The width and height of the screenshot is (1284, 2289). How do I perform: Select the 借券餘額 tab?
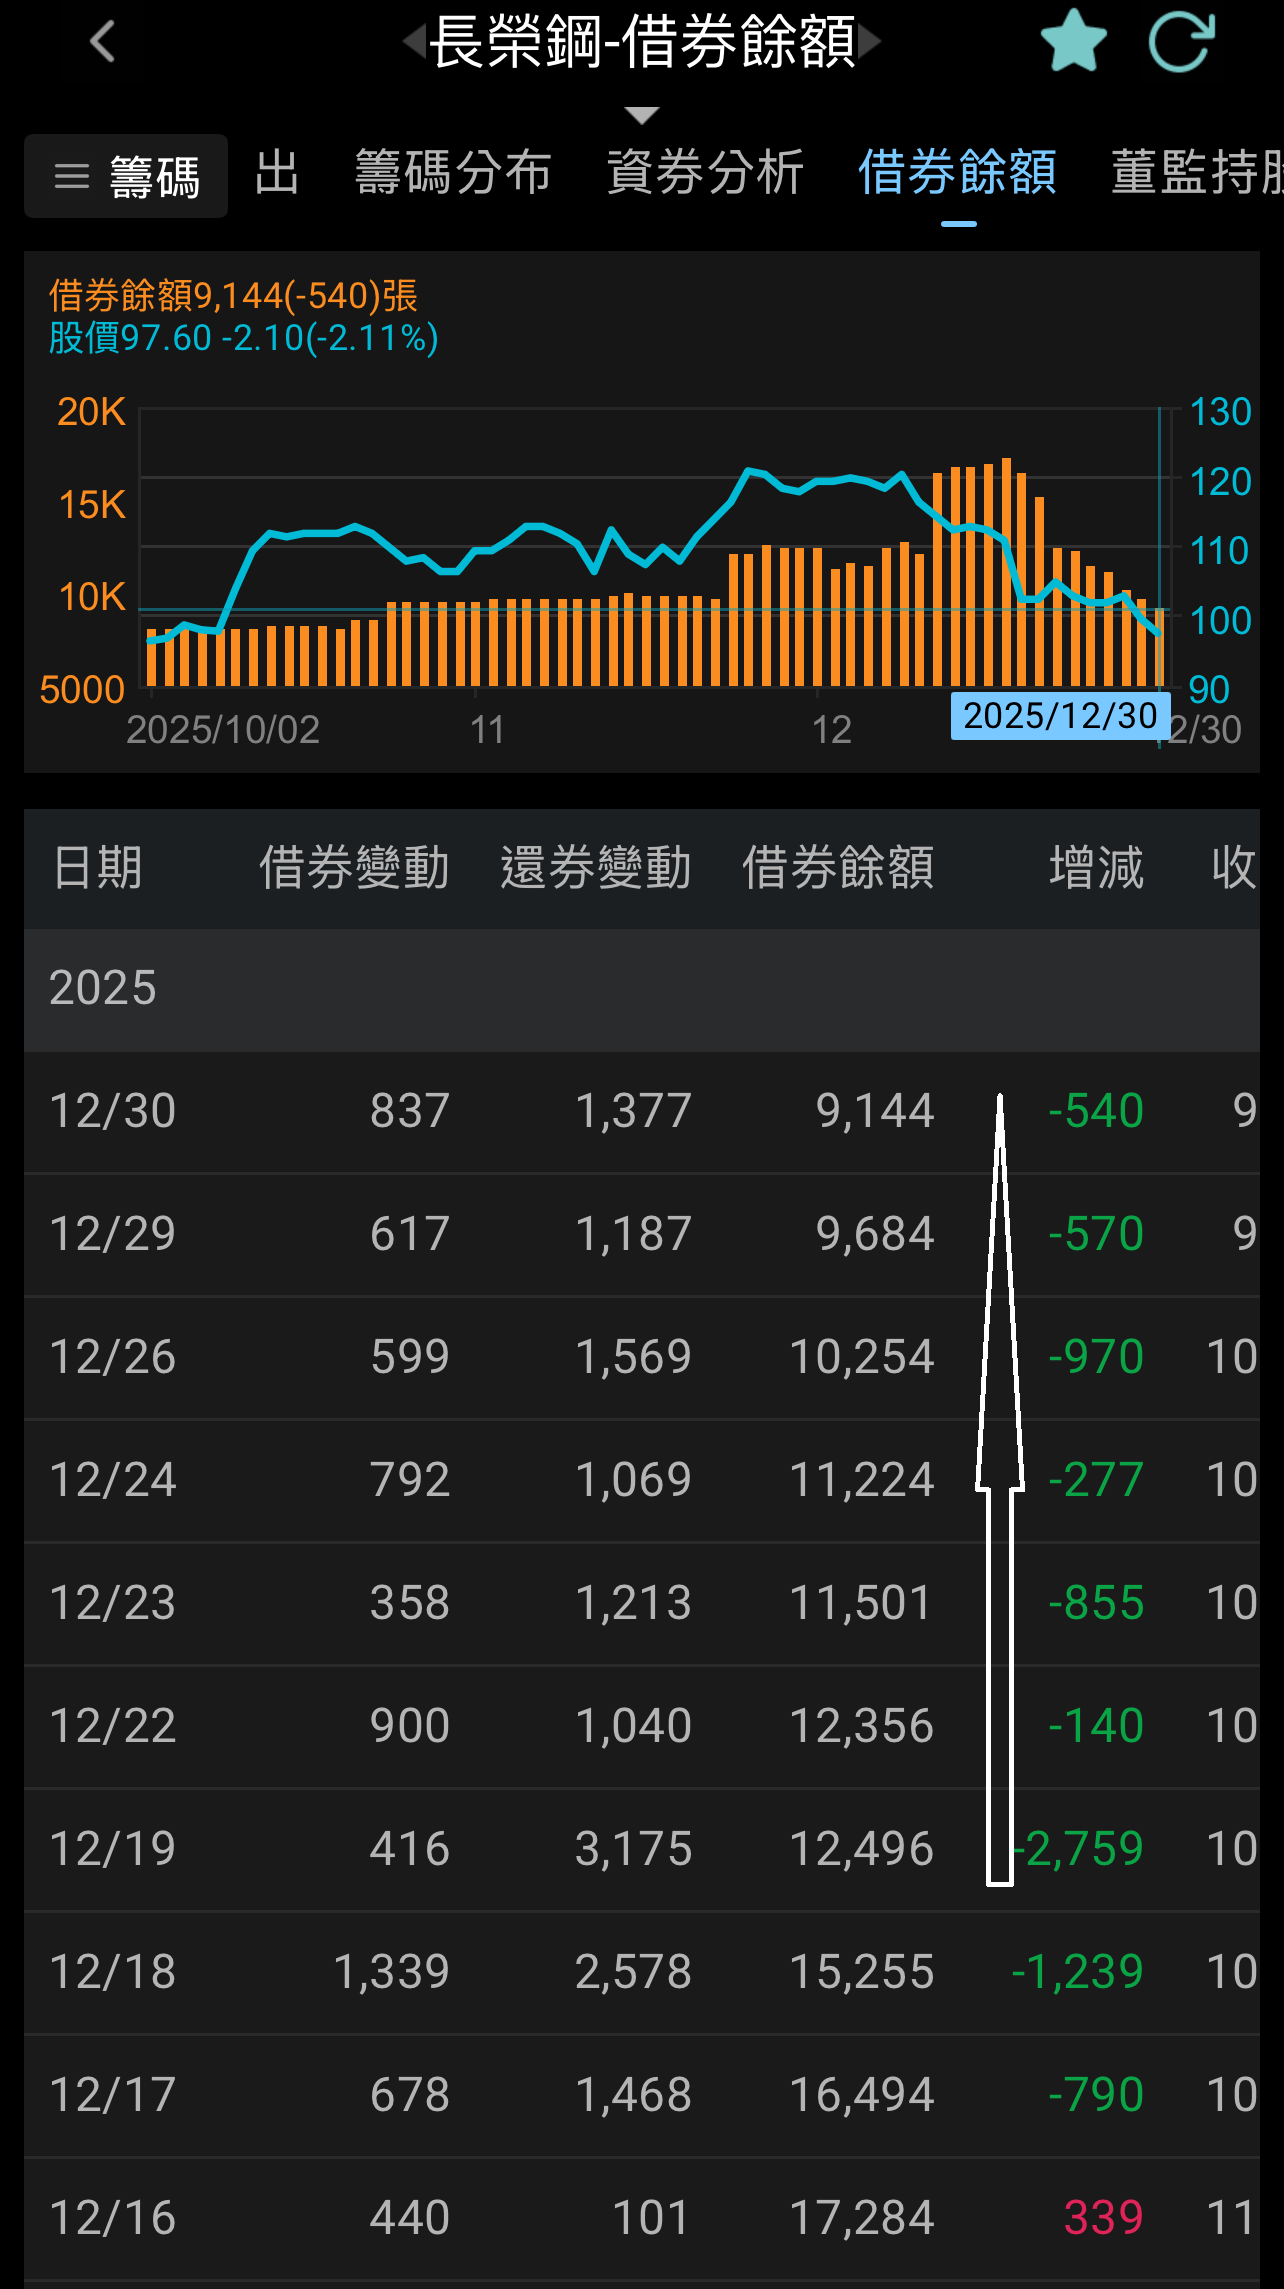(957, 172)
